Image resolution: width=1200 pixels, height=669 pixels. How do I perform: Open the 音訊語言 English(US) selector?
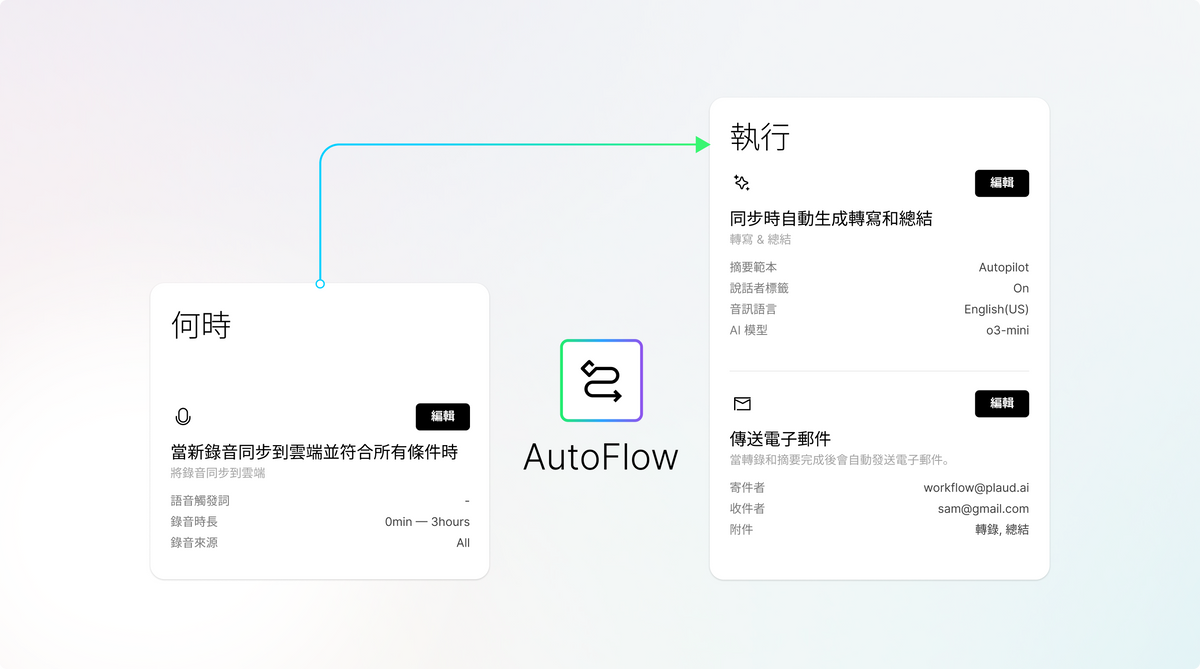tap(996, 309)
